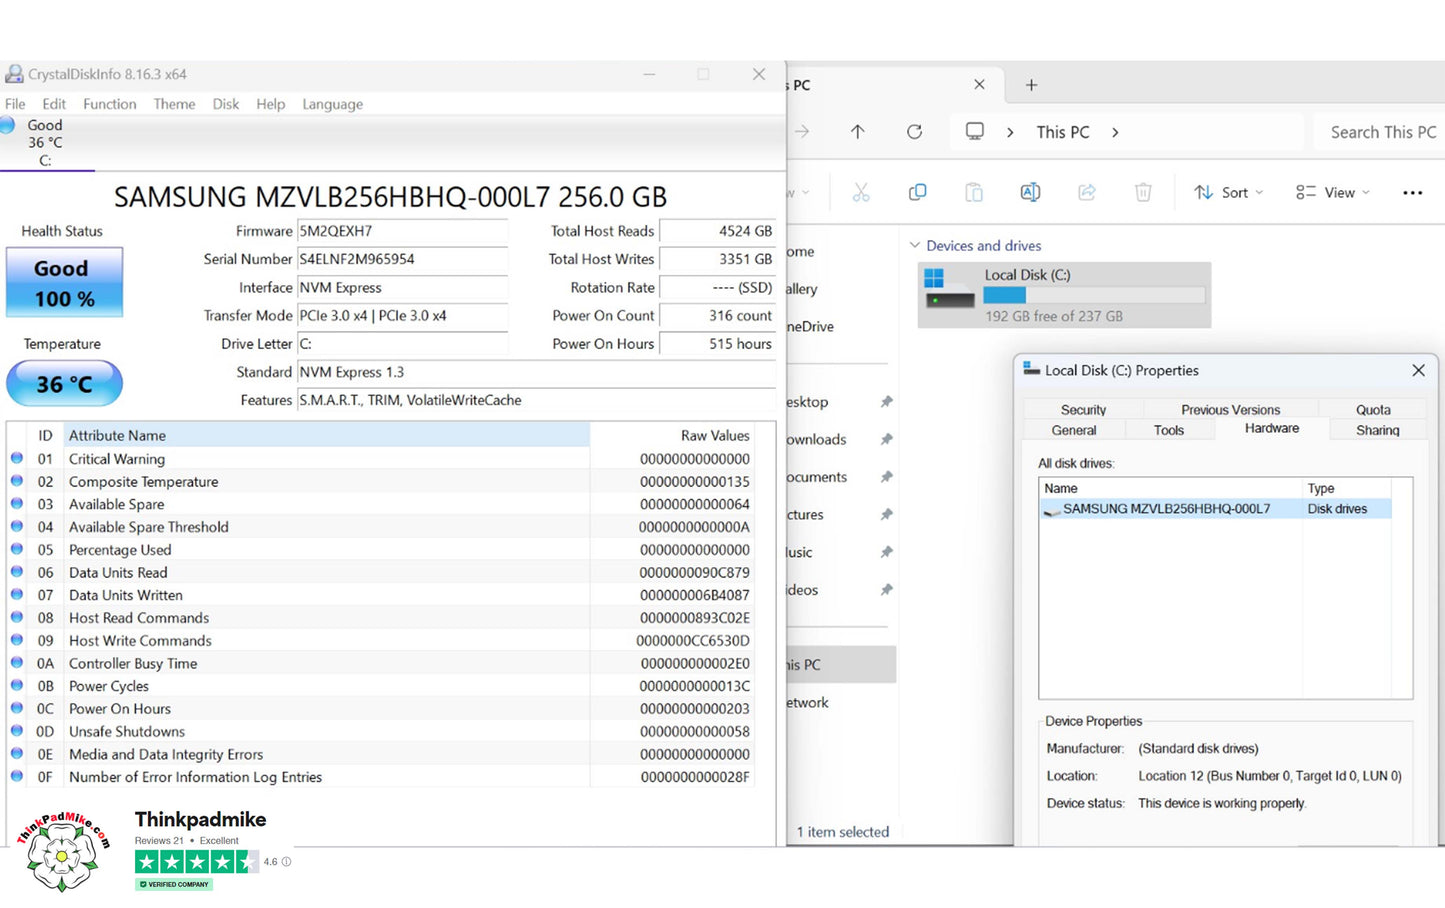Close the This PC tab in Explorer
The image size is (1445, 908).
point(979,85)
